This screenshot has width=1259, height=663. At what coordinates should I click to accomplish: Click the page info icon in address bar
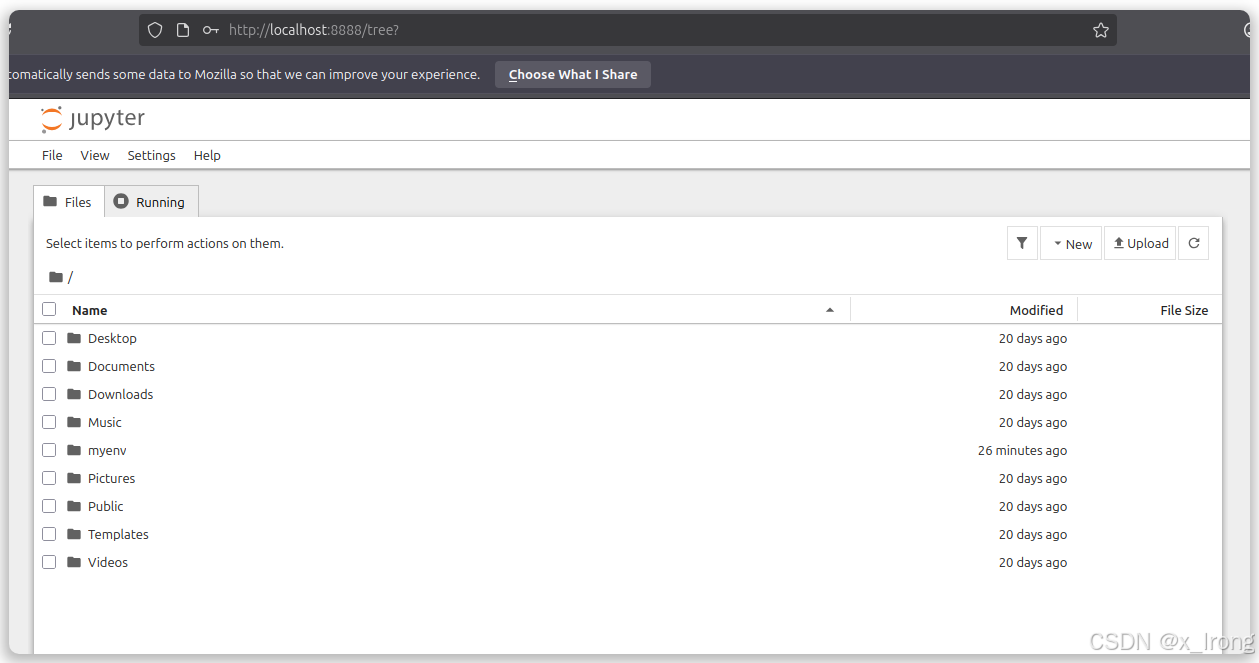pyautogui.click(x=183, y=30)
